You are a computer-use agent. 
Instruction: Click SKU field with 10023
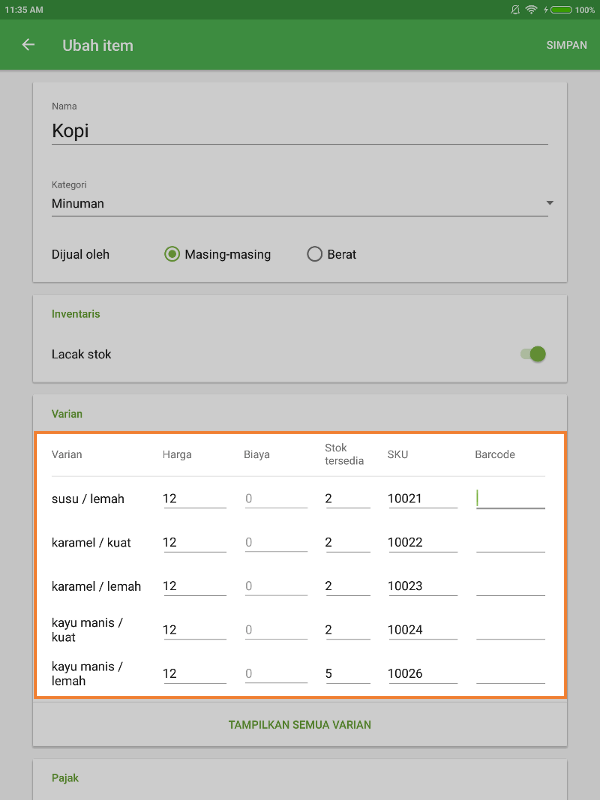click(x=422, y=586)
